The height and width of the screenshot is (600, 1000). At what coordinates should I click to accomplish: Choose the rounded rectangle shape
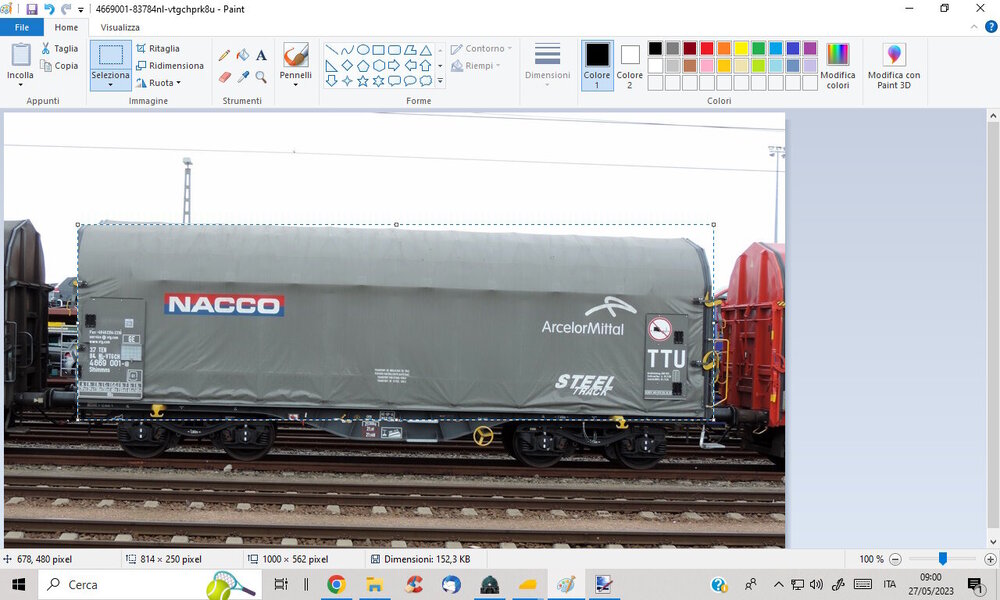(394, 50)
